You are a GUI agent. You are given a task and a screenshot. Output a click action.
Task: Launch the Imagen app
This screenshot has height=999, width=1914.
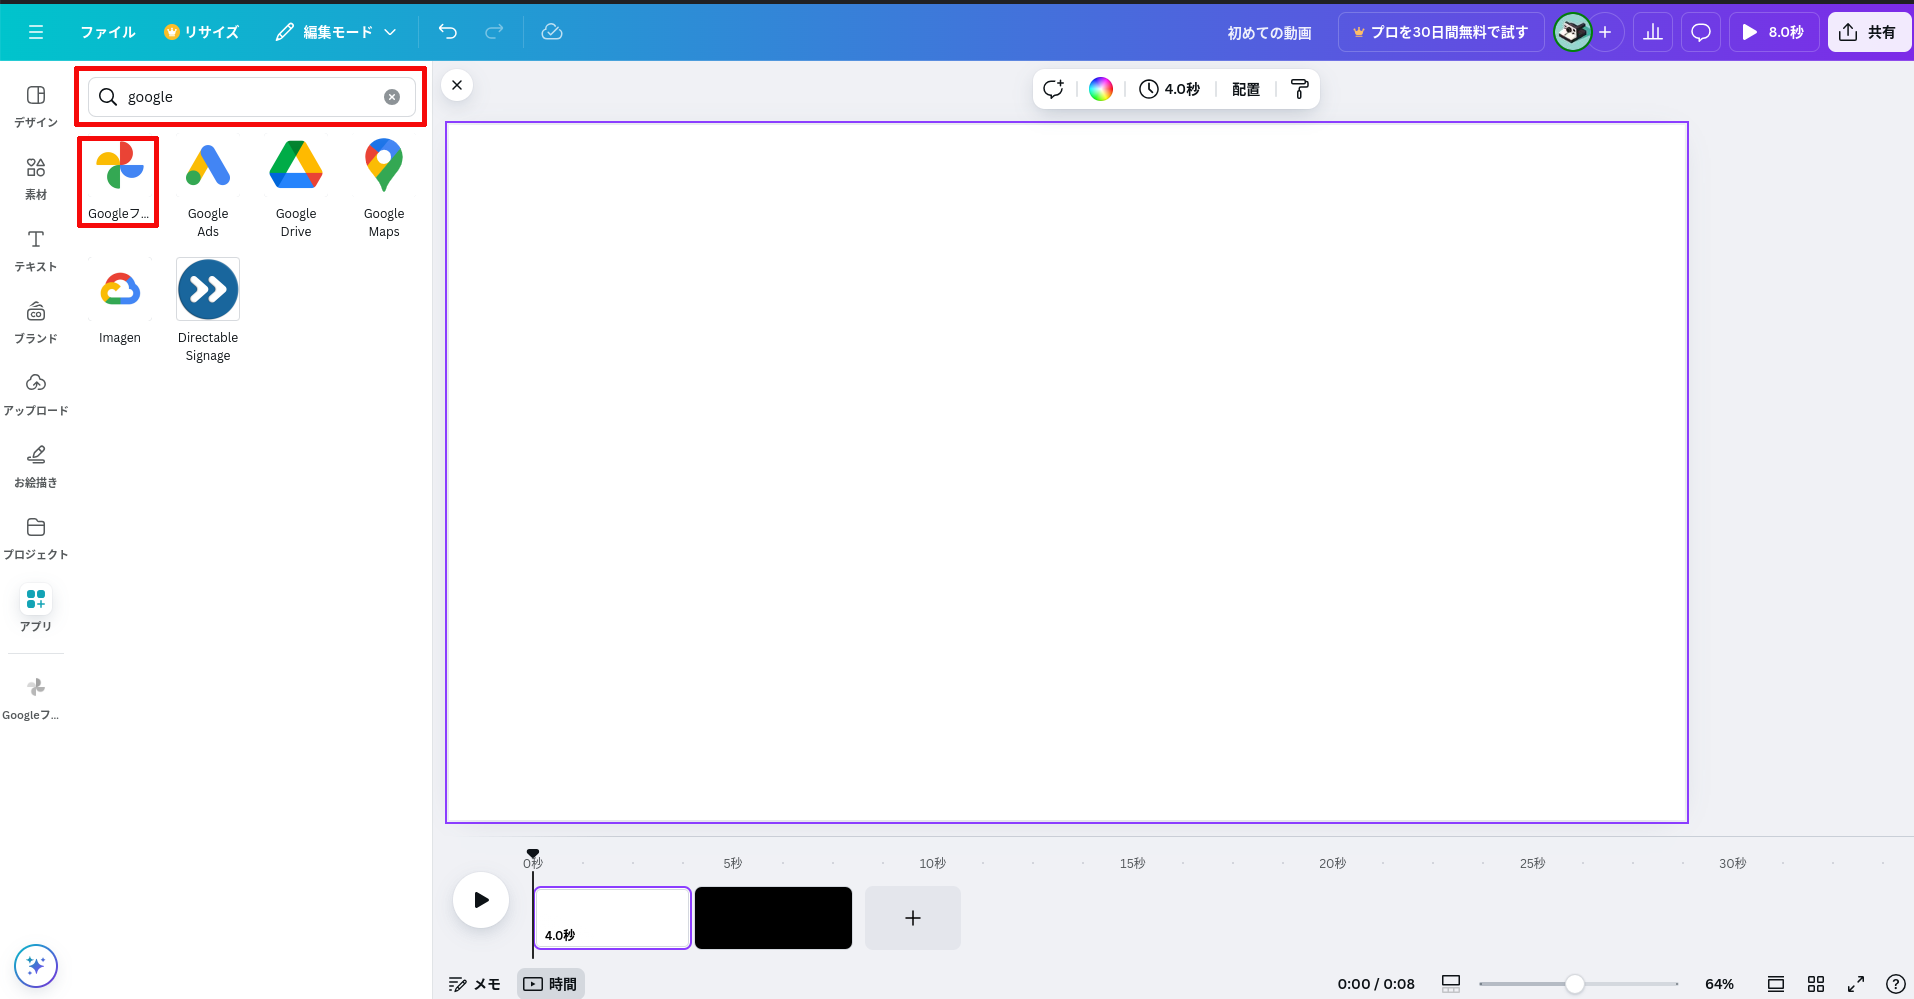[x=120, y=301]
